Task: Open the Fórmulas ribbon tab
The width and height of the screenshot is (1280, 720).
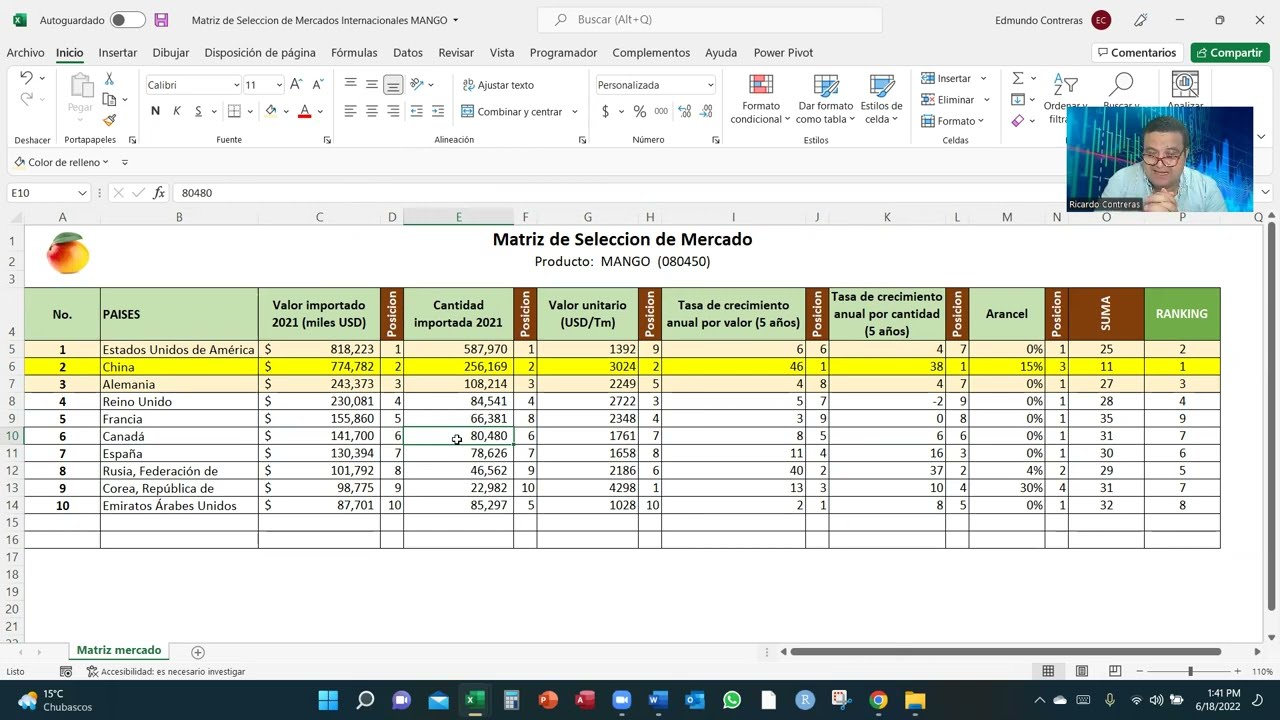Action: [x=354, y=53]
